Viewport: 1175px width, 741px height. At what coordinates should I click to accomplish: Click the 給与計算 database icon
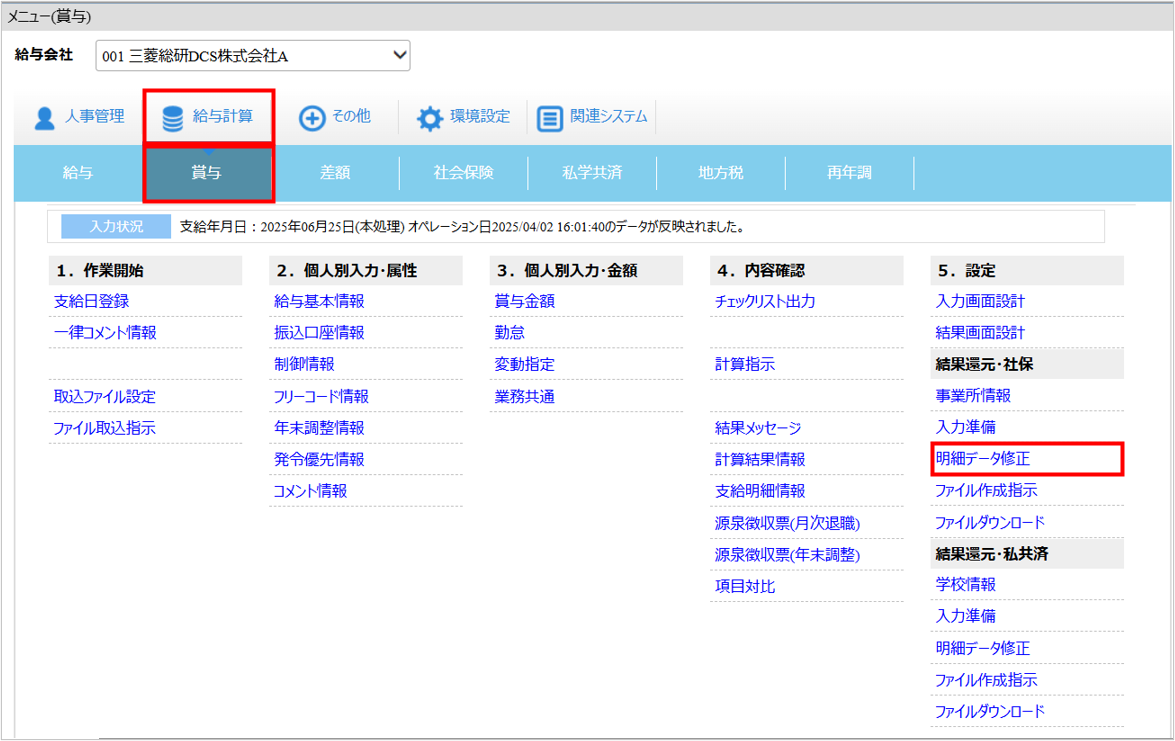[x=173, y=118]
